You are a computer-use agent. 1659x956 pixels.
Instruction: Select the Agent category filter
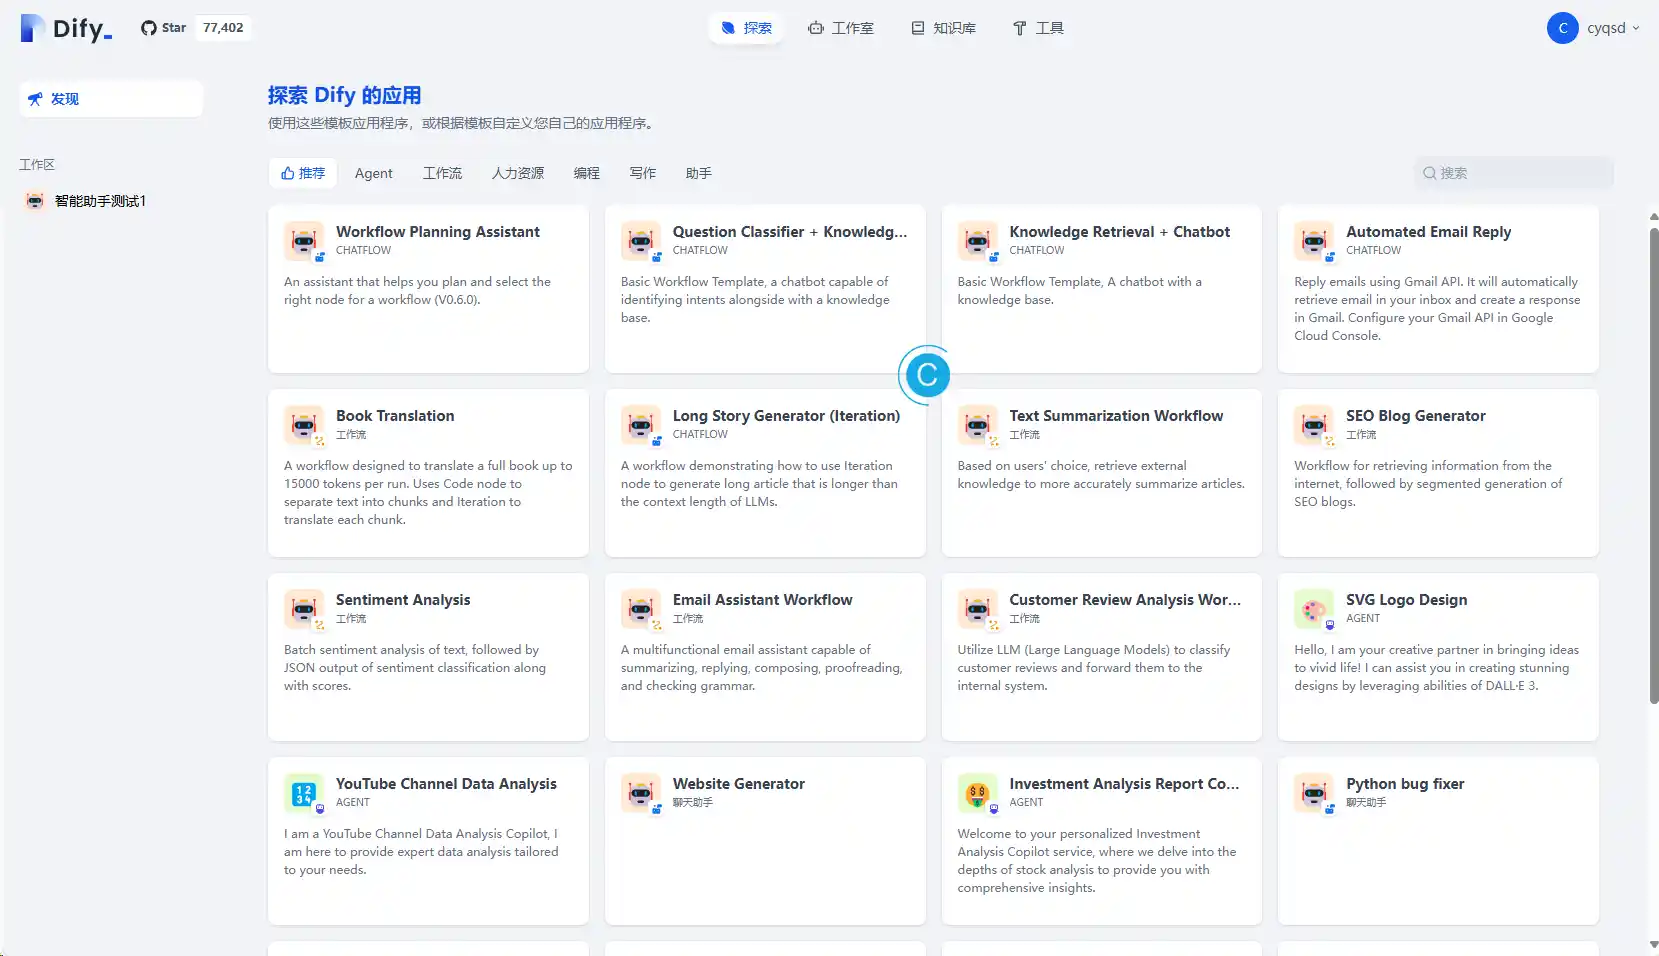[x=374, y=173]
